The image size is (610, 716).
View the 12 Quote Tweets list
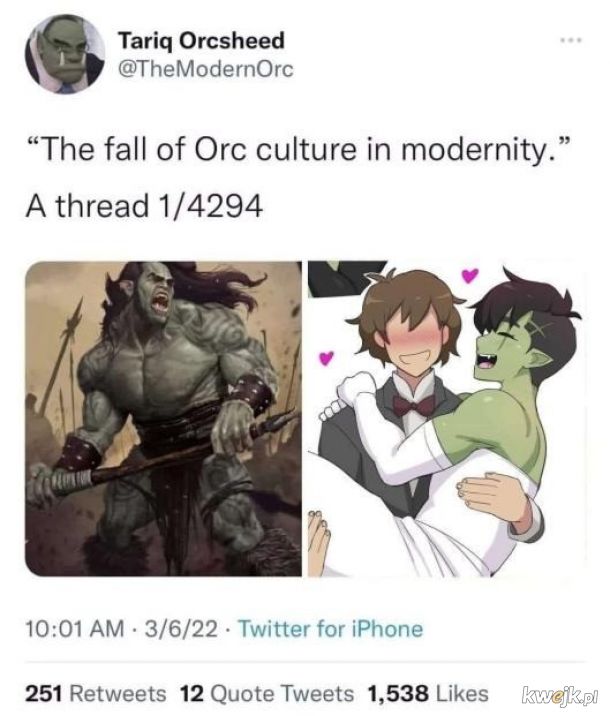(x=267, y=693)
